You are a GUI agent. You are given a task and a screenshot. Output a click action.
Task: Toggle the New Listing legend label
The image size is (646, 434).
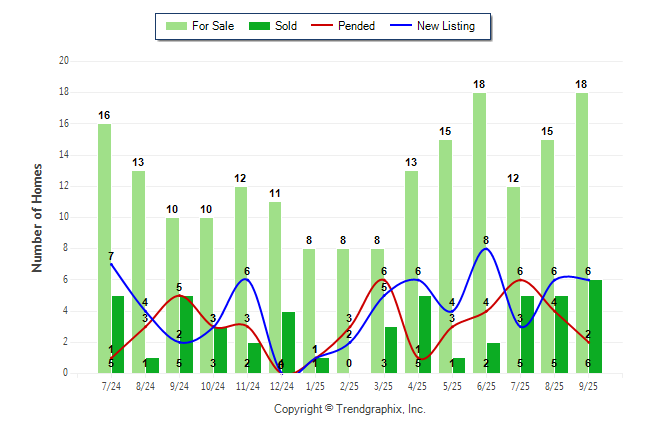pos(445,26)
